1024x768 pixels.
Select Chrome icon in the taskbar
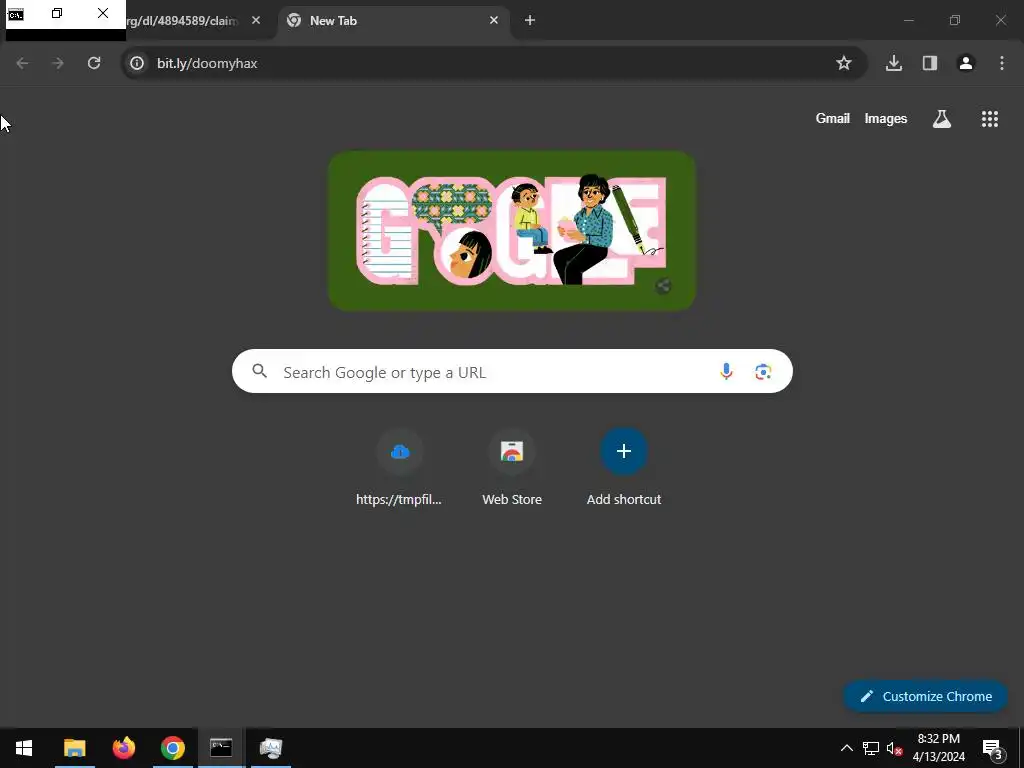pos(172,748)
